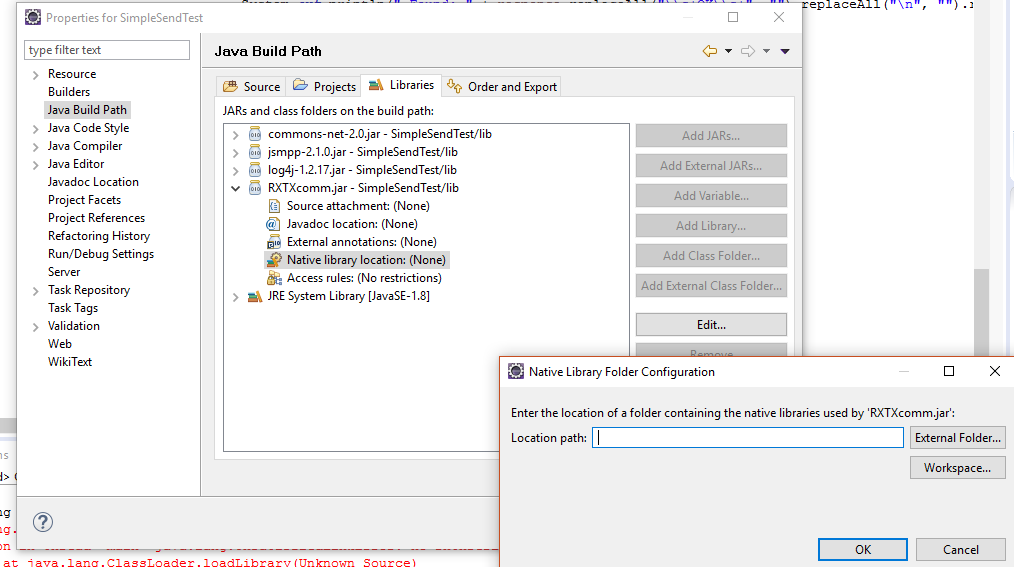Select Project Facets in the sidebar

(84, 200)
